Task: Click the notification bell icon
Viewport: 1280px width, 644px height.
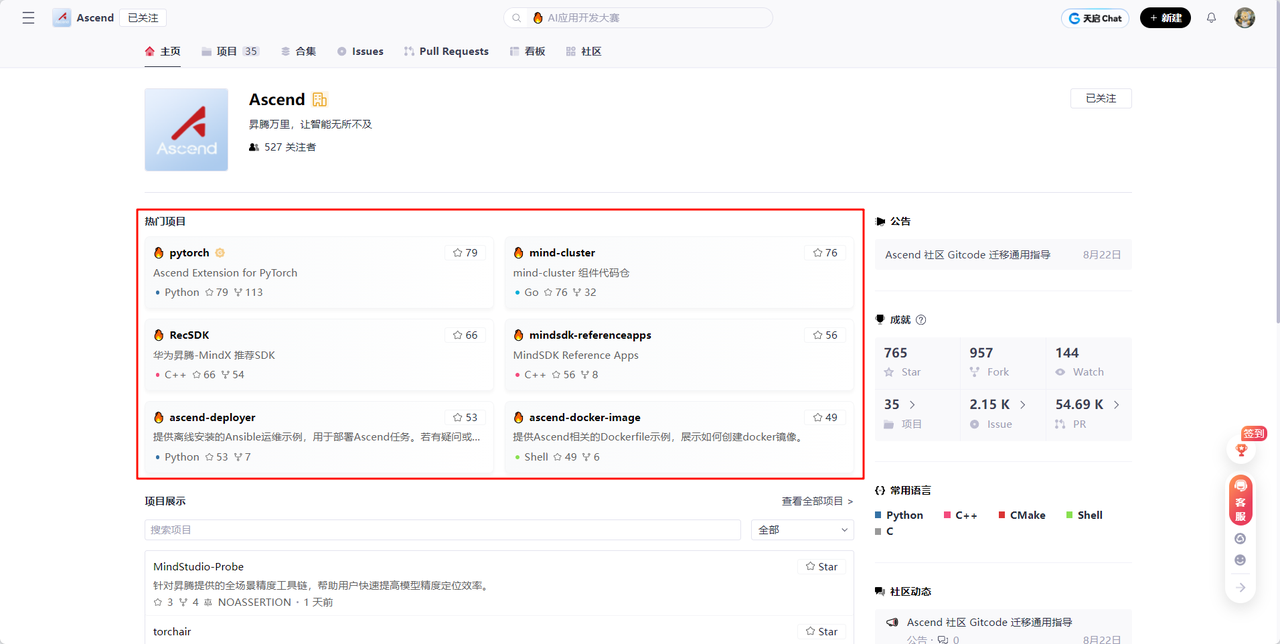Action: (x=1211, y=18)
